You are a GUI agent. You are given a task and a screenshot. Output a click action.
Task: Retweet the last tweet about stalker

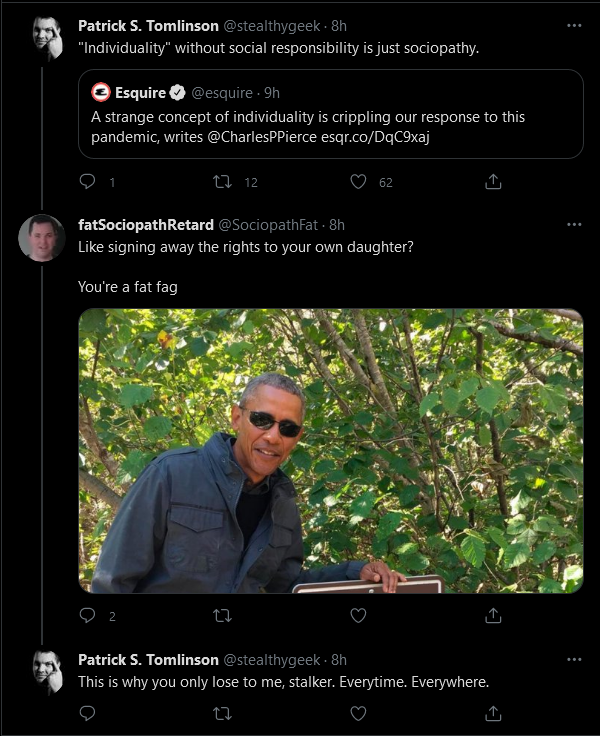[x=223, y=713]
